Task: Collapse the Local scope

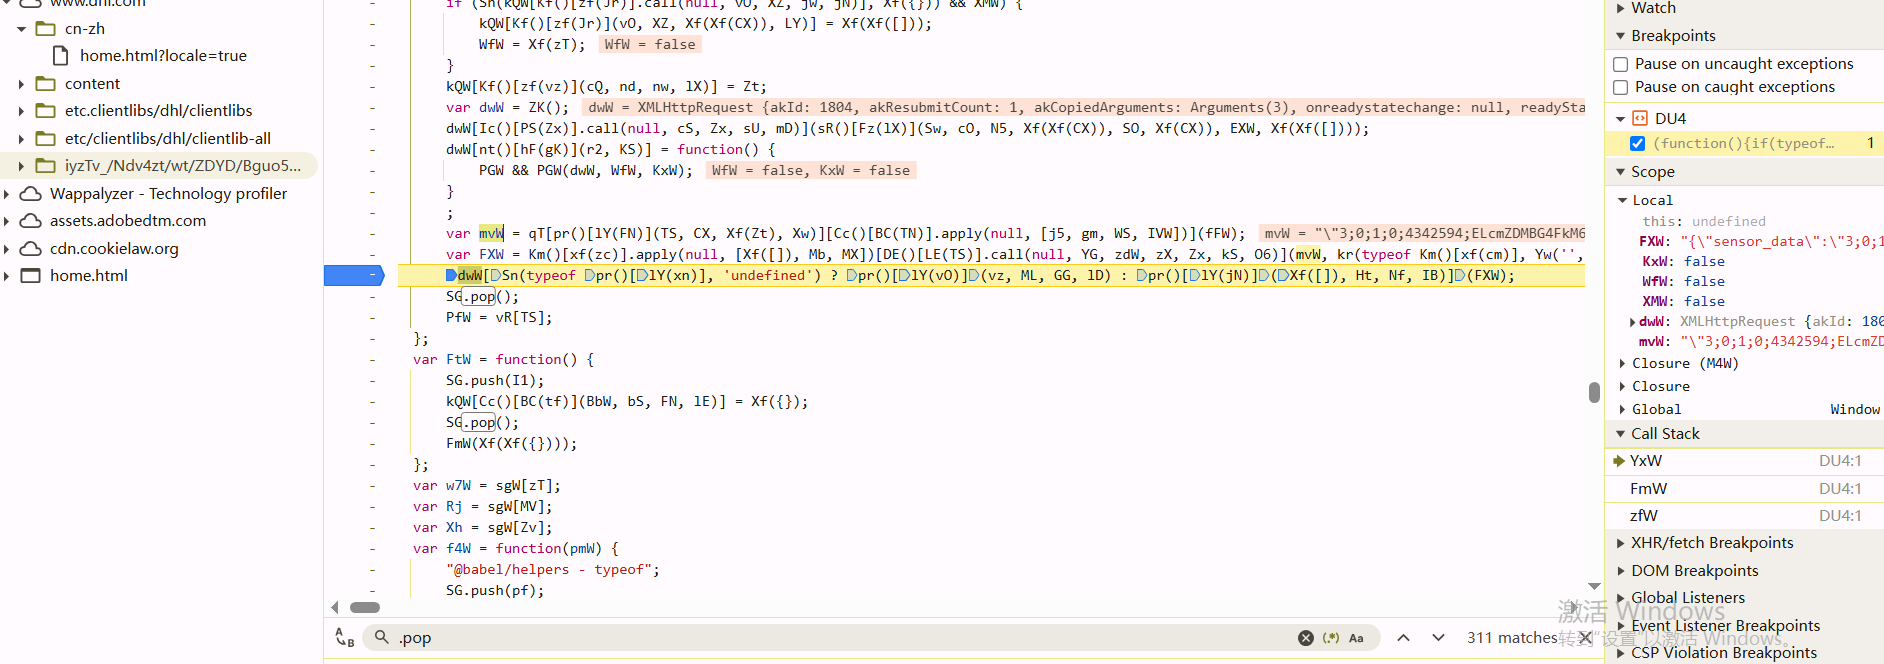Action: coord(1623,200)
